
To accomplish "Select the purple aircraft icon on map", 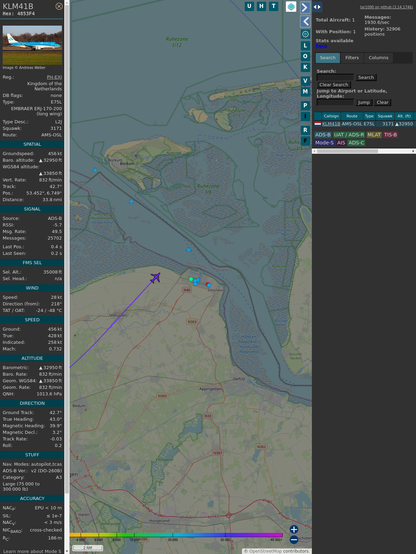I will coord(155,278).
